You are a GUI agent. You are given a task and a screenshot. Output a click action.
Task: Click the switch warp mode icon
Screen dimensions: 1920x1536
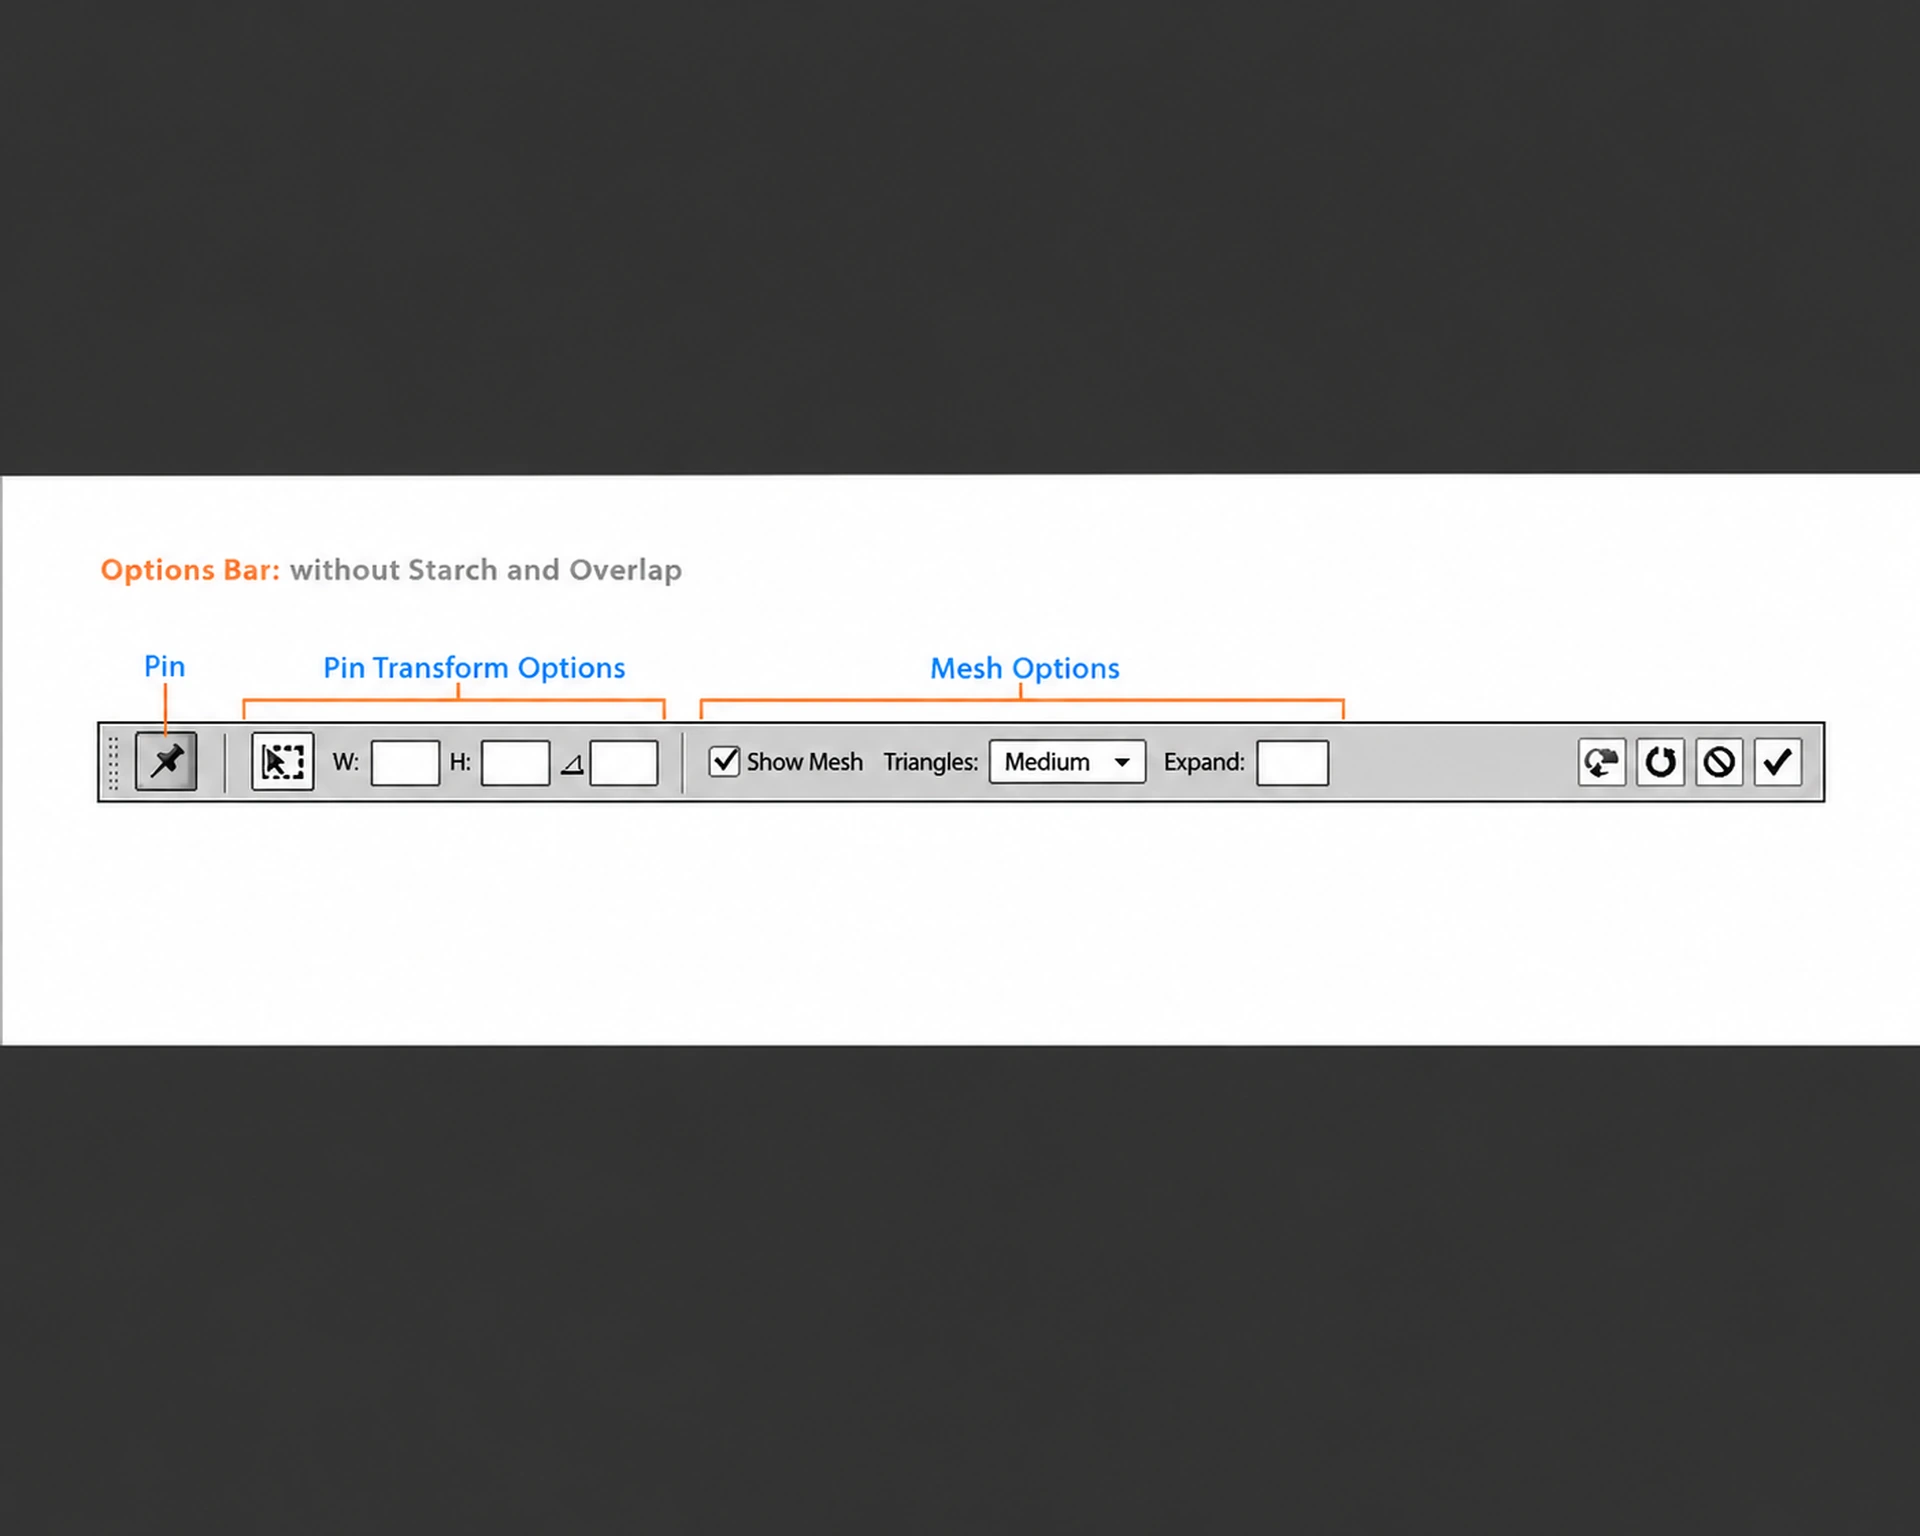[x=1602, y=762]
